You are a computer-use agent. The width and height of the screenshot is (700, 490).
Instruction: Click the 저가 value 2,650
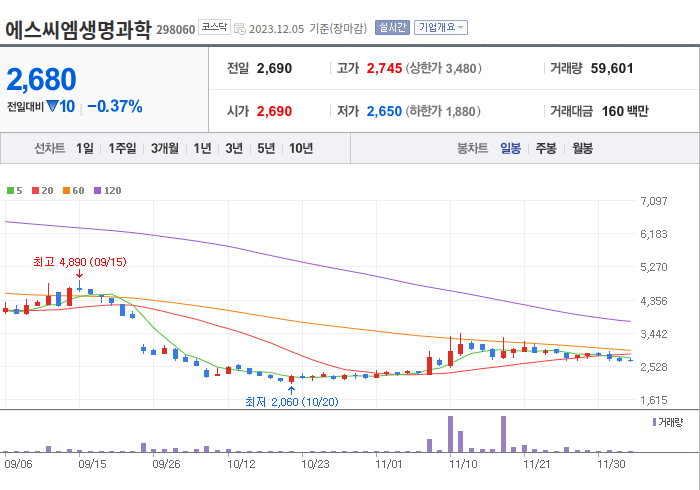click(384, 111)
